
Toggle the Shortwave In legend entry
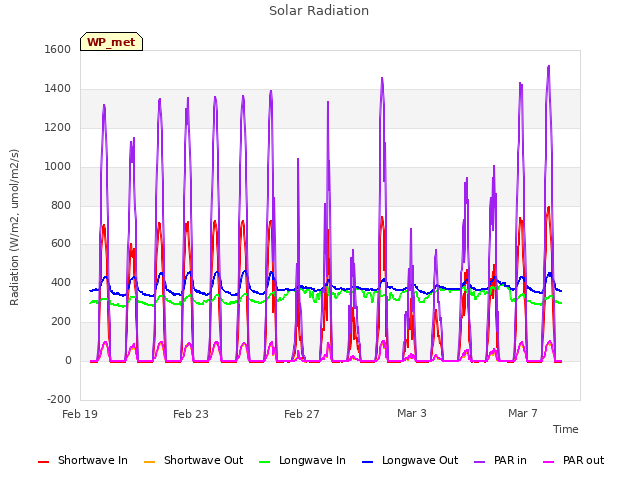pos(83,460)
